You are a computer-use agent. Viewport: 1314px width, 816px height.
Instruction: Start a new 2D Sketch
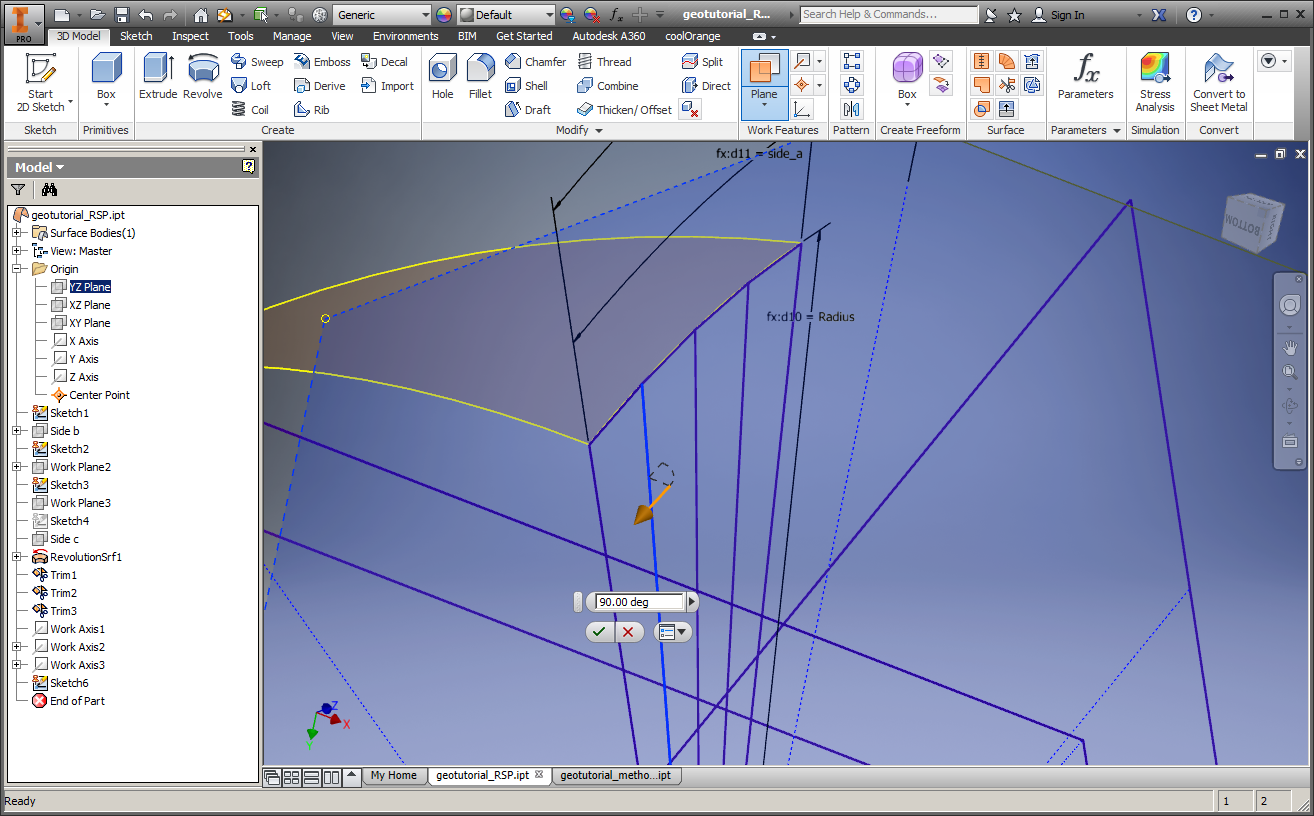pos(40,83)
